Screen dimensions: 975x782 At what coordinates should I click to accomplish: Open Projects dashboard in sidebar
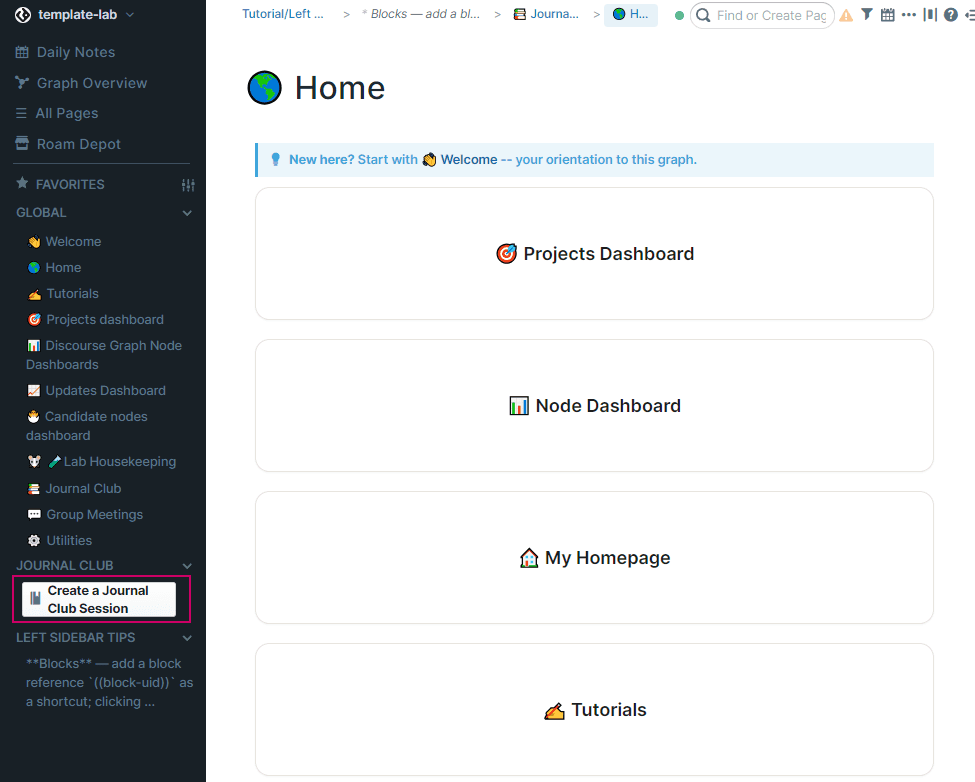point(95,320)
